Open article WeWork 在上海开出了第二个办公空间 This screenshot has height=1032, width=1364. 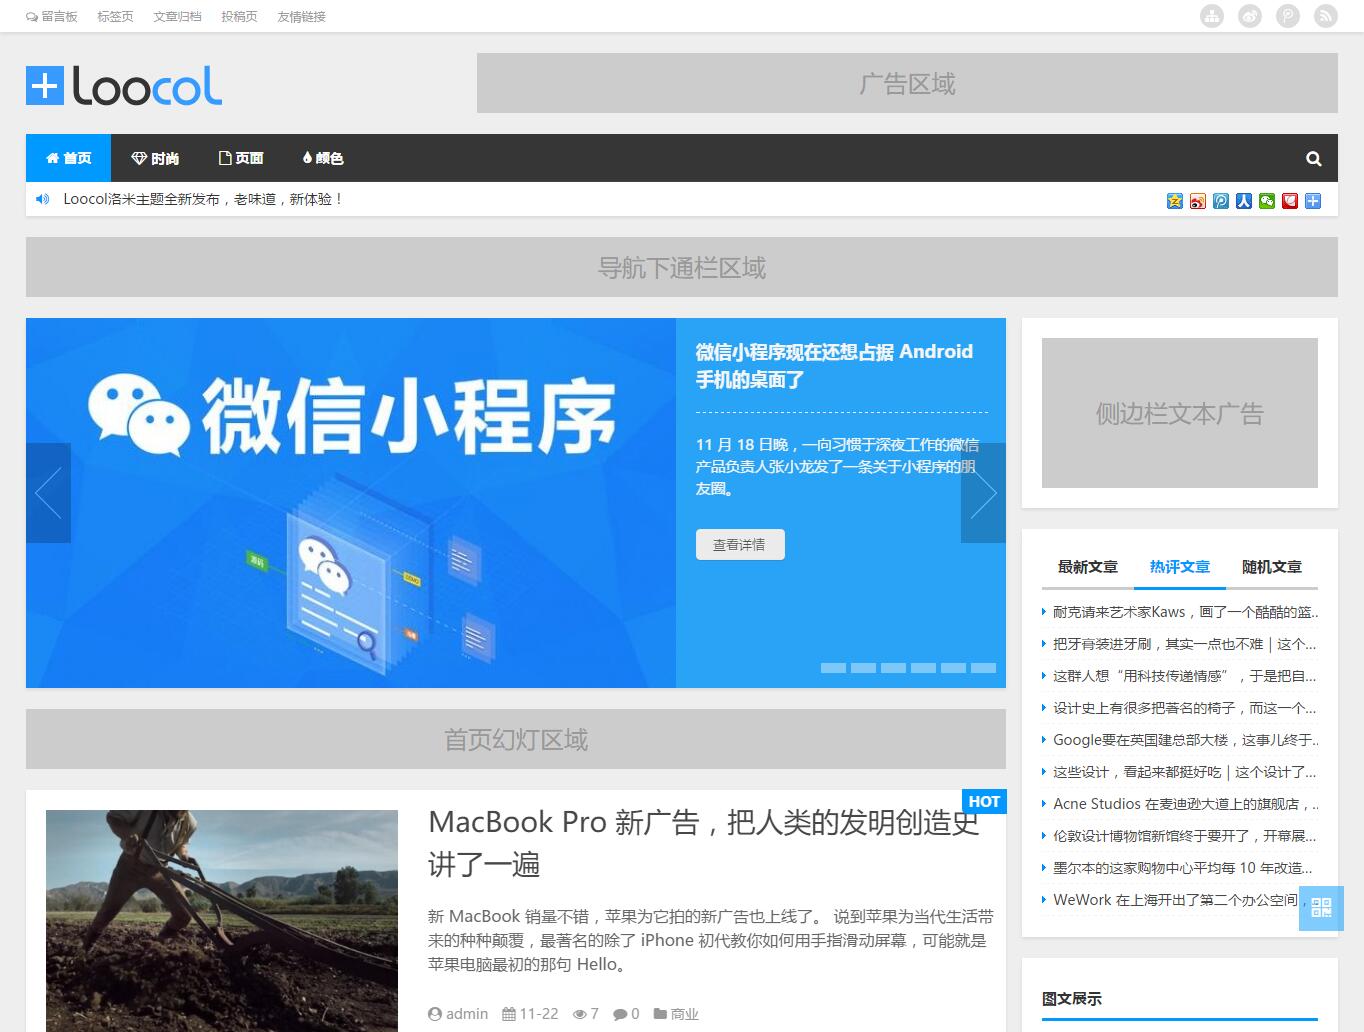coord(1176,900)
